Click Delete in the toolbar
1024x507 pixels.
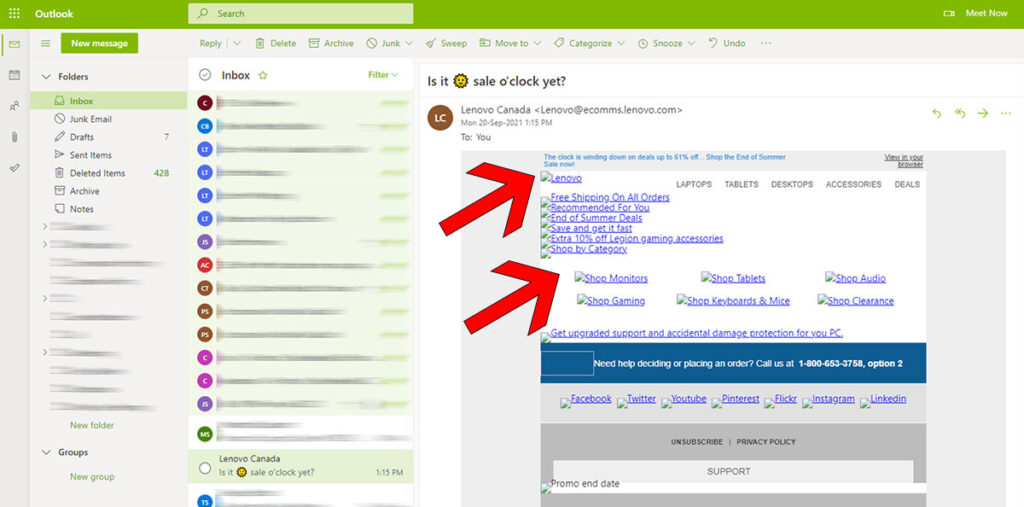(x=275, y=44)
